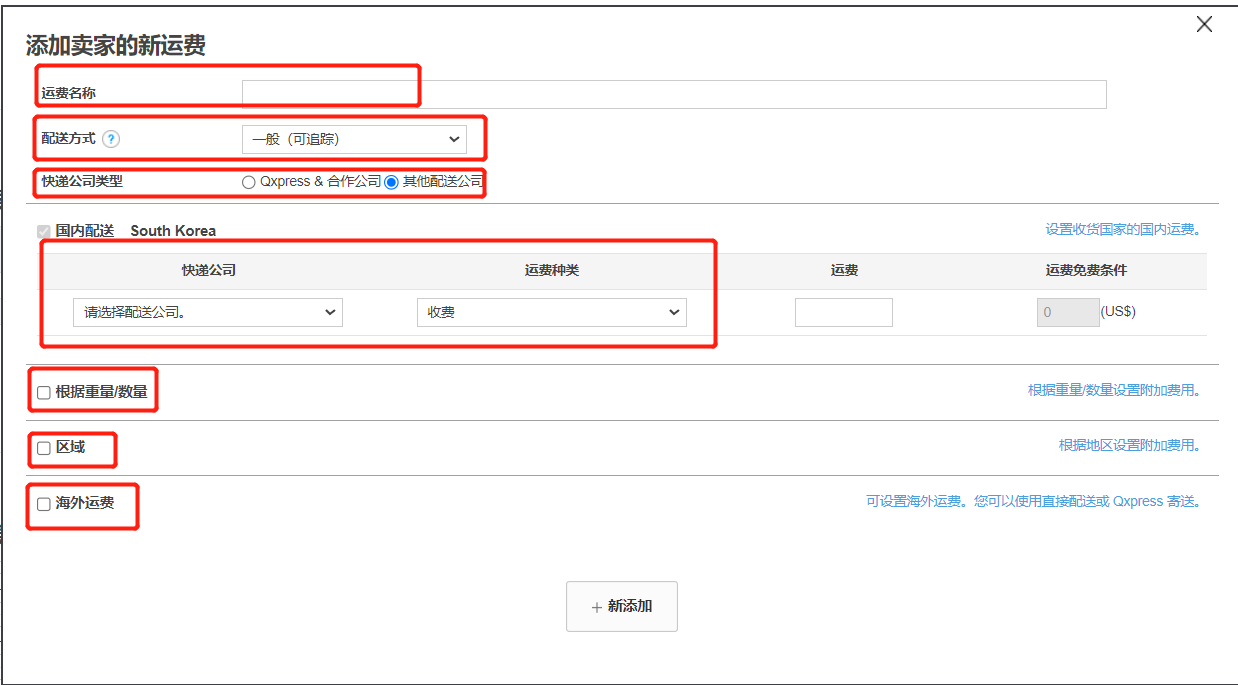Click the 国内配送 checkbox

(x=43, y=230)
